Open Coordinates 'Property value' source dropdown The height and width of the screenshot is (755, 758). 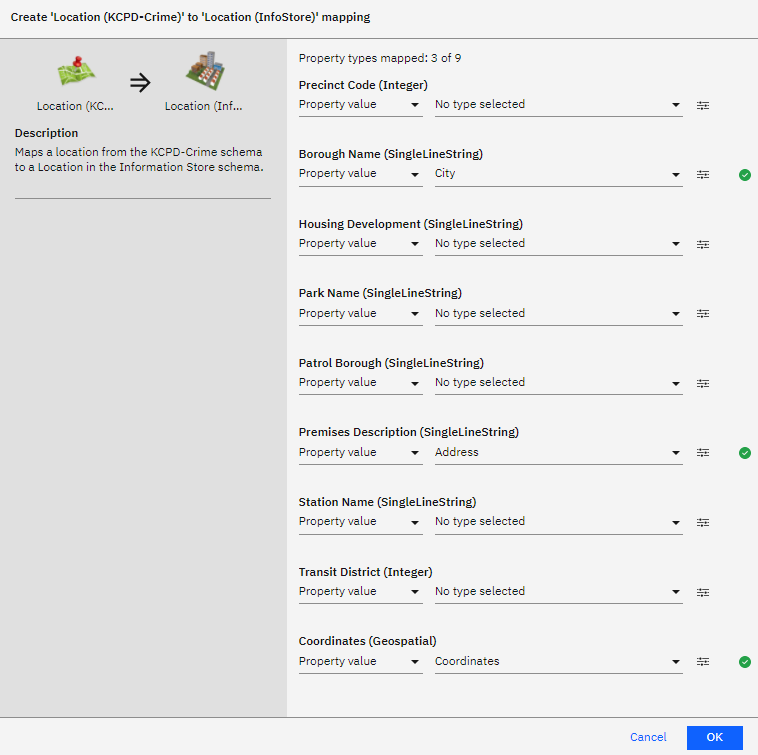(x=360, y=662)
